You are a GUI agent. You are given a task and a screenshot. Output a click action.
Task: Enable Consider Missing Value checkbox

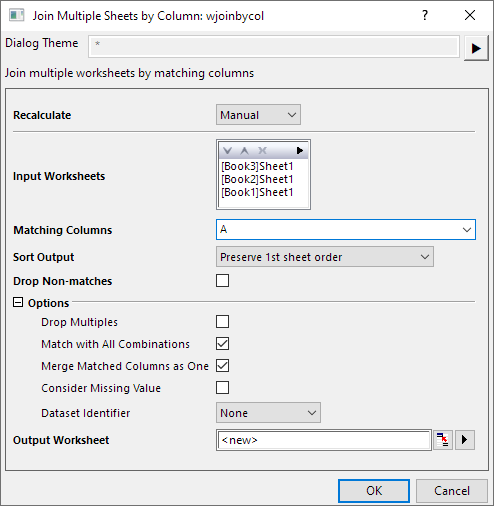click(222, 388)
